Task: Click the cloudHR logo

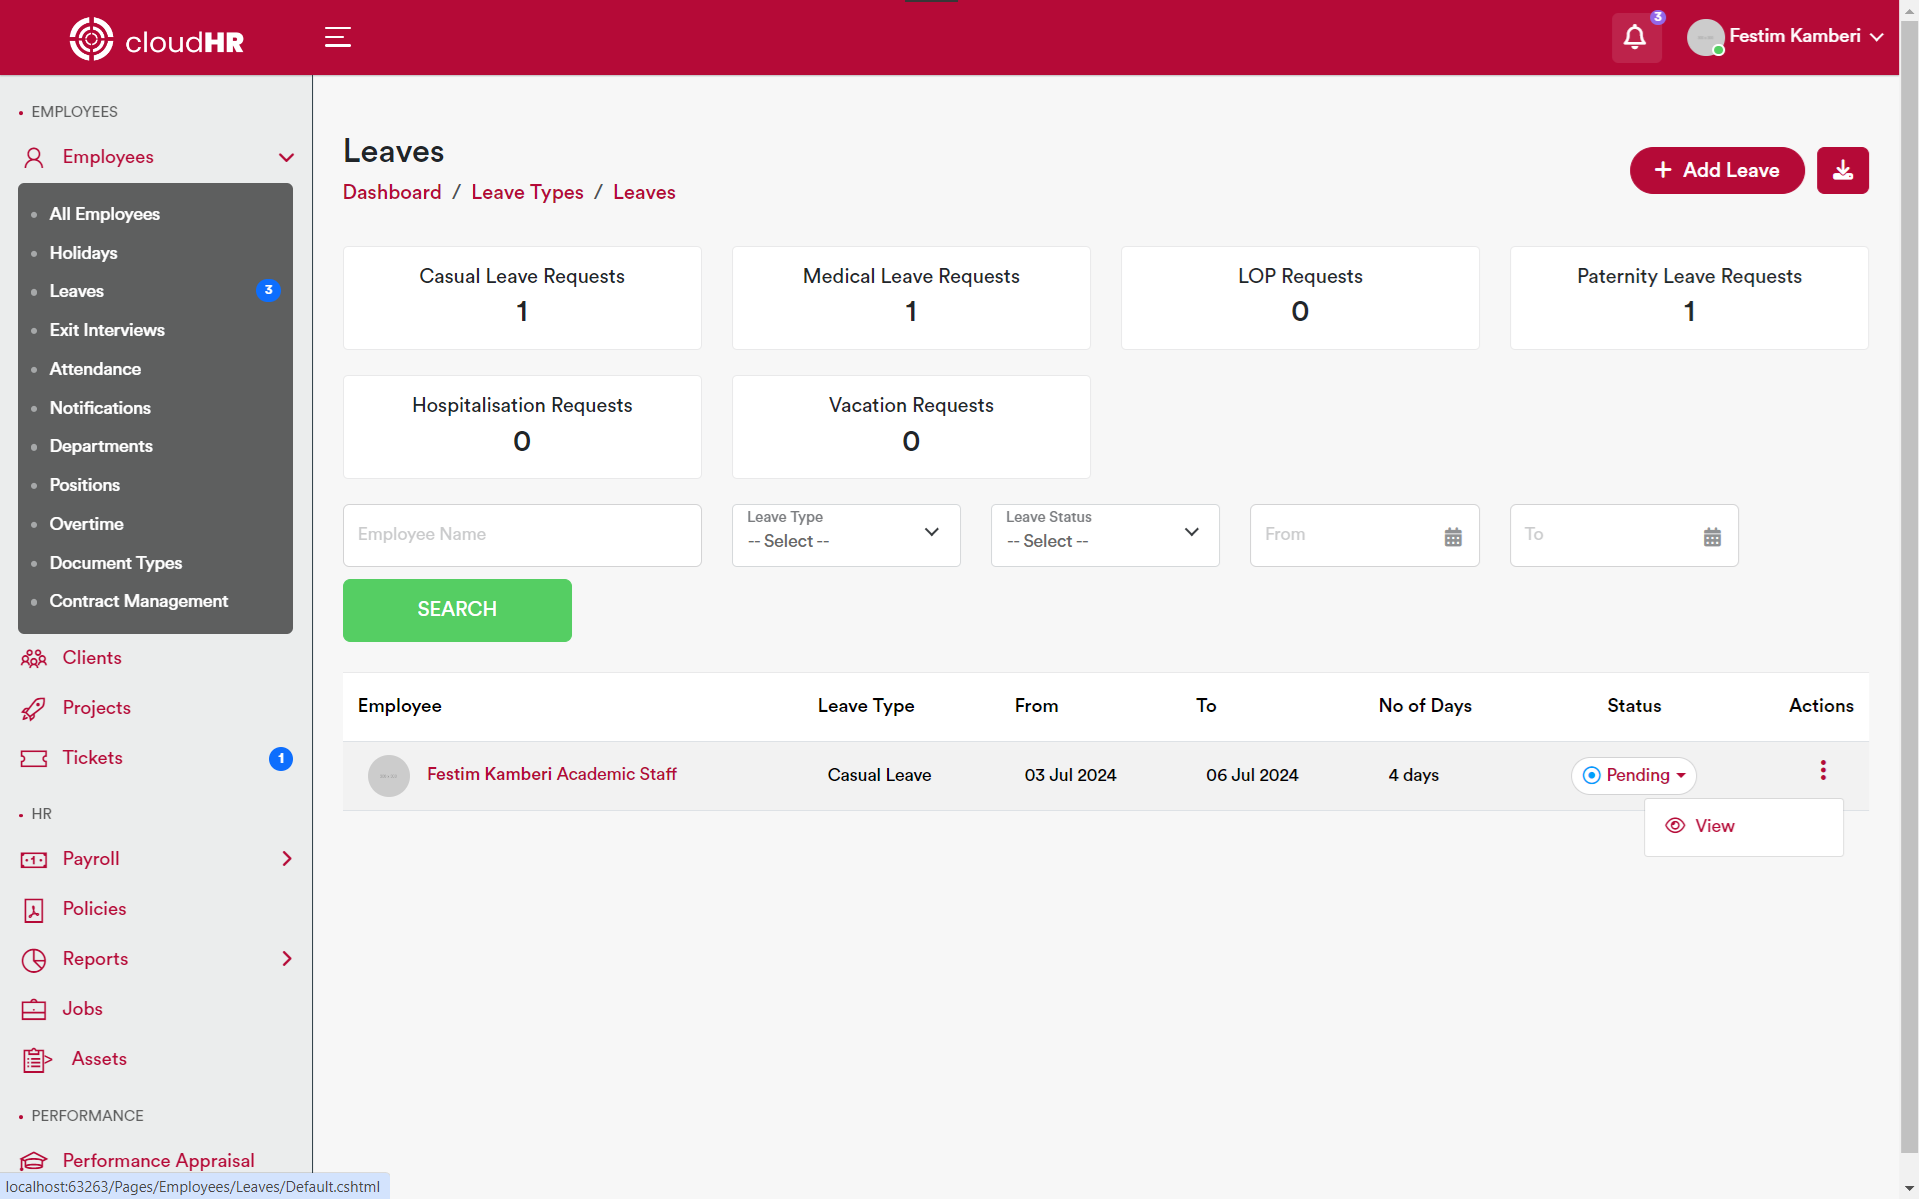Action: (x=157, y=40)
